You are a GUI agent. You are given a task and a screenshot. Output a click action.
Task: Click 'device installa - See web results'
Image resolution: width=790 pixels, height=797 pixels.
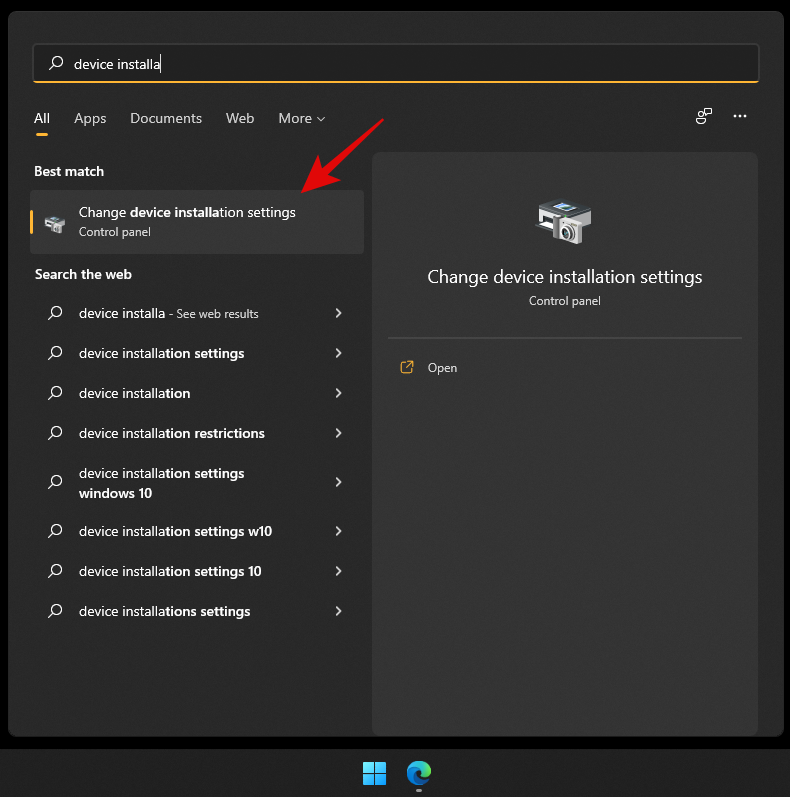point(168,313)
